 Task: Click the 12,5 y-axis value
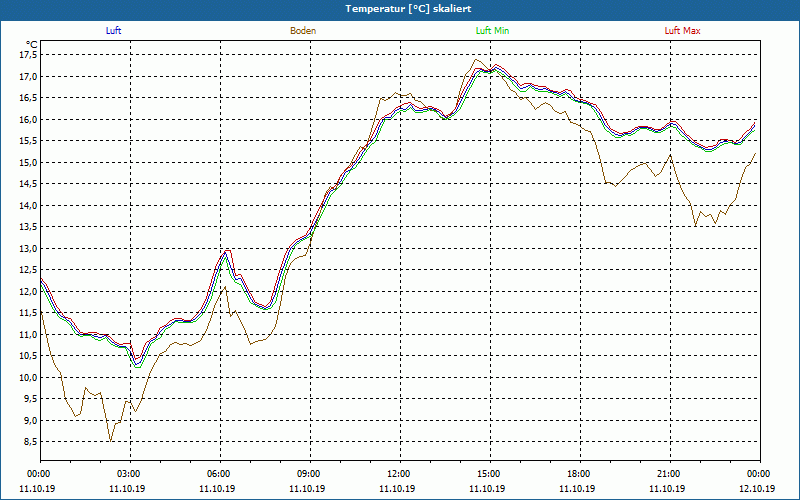pyautogui.click(x=29, y=270)
